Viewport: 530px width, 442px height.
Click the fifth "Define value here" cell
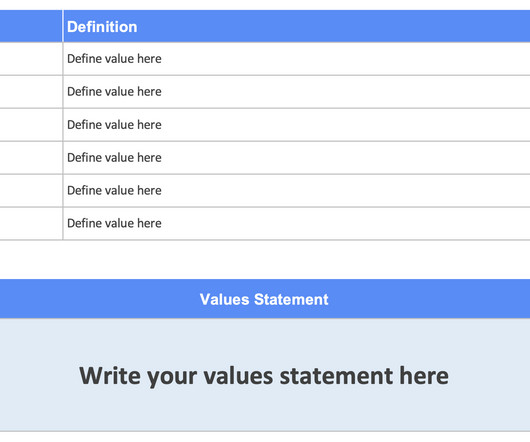click(x=296, y=190)
